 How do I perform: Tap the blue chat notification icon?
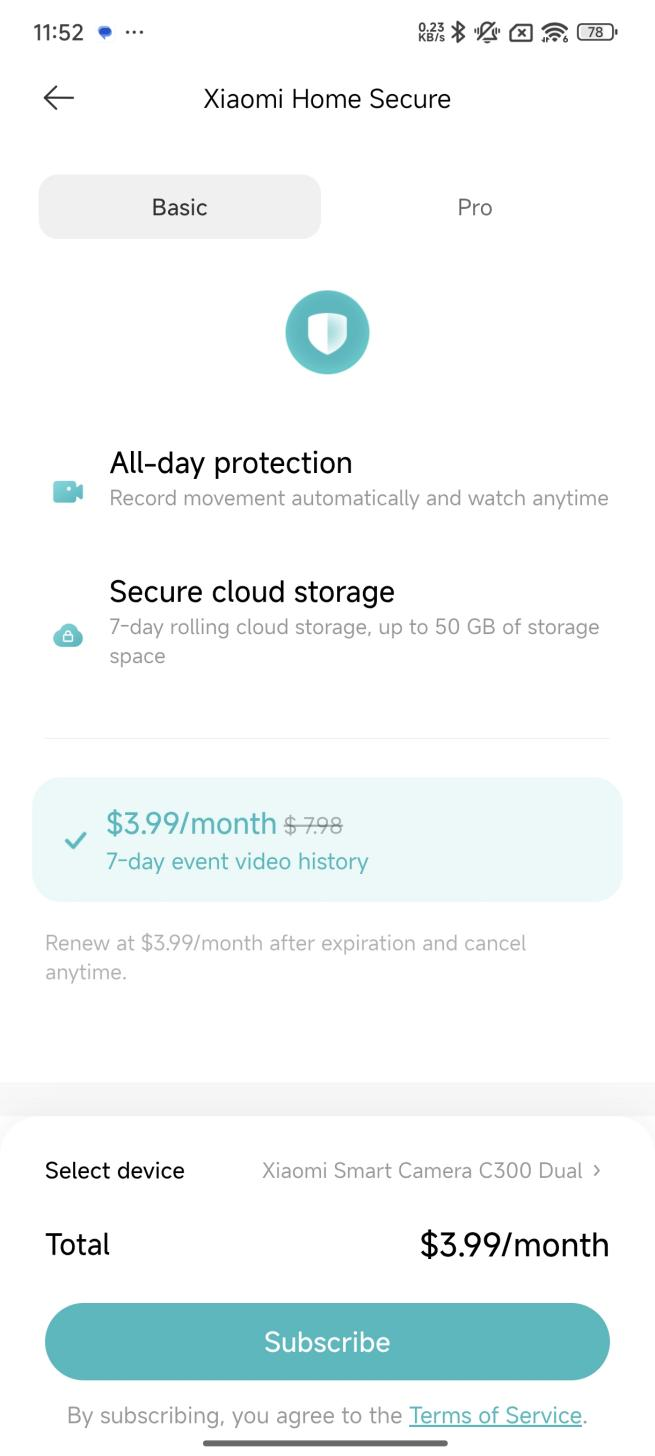click(105, 32)
